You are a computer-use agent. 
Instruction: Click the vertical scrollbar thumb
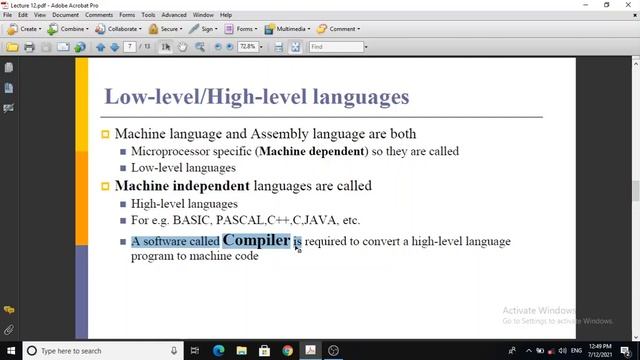[x=636, y=191]
